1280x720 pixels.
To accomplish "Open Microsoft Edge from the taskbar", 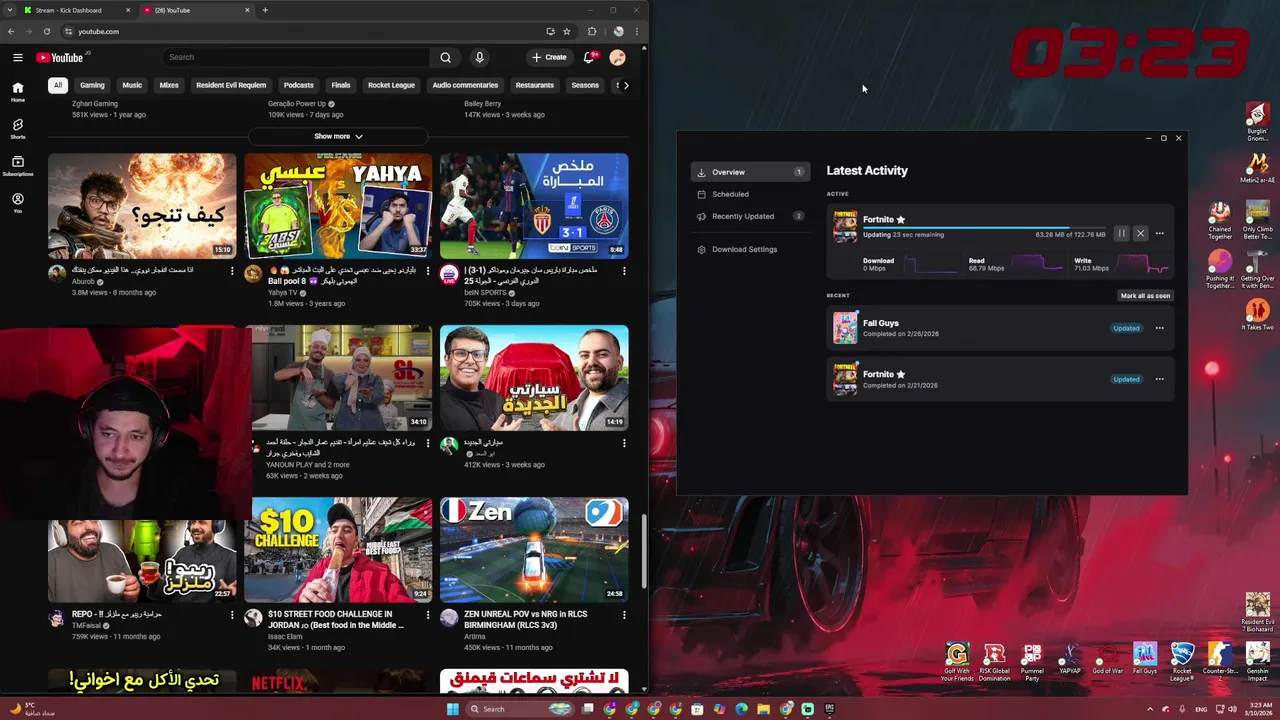I will click(x=741, y=709).
